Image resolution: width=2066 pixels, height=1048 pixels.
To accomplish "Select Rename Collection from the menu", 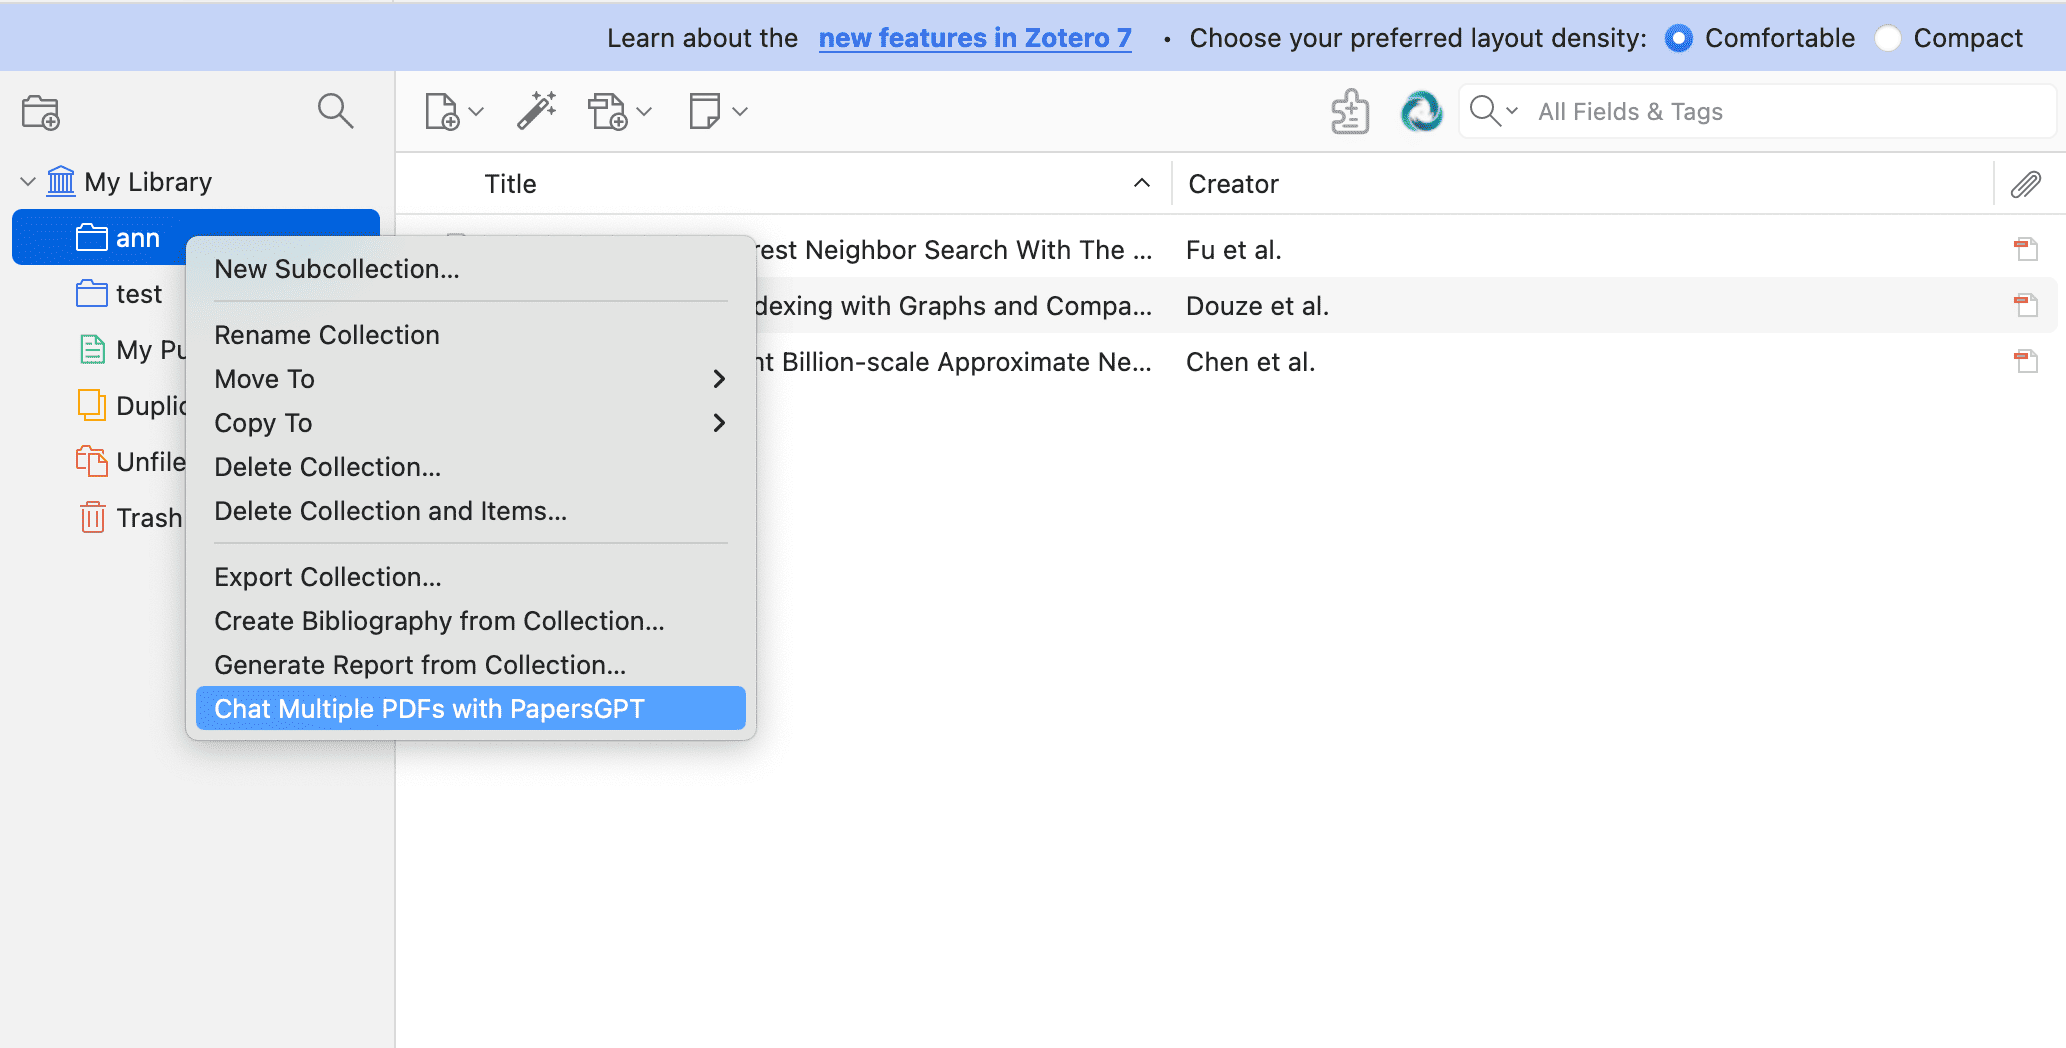I will pos(326,335).
